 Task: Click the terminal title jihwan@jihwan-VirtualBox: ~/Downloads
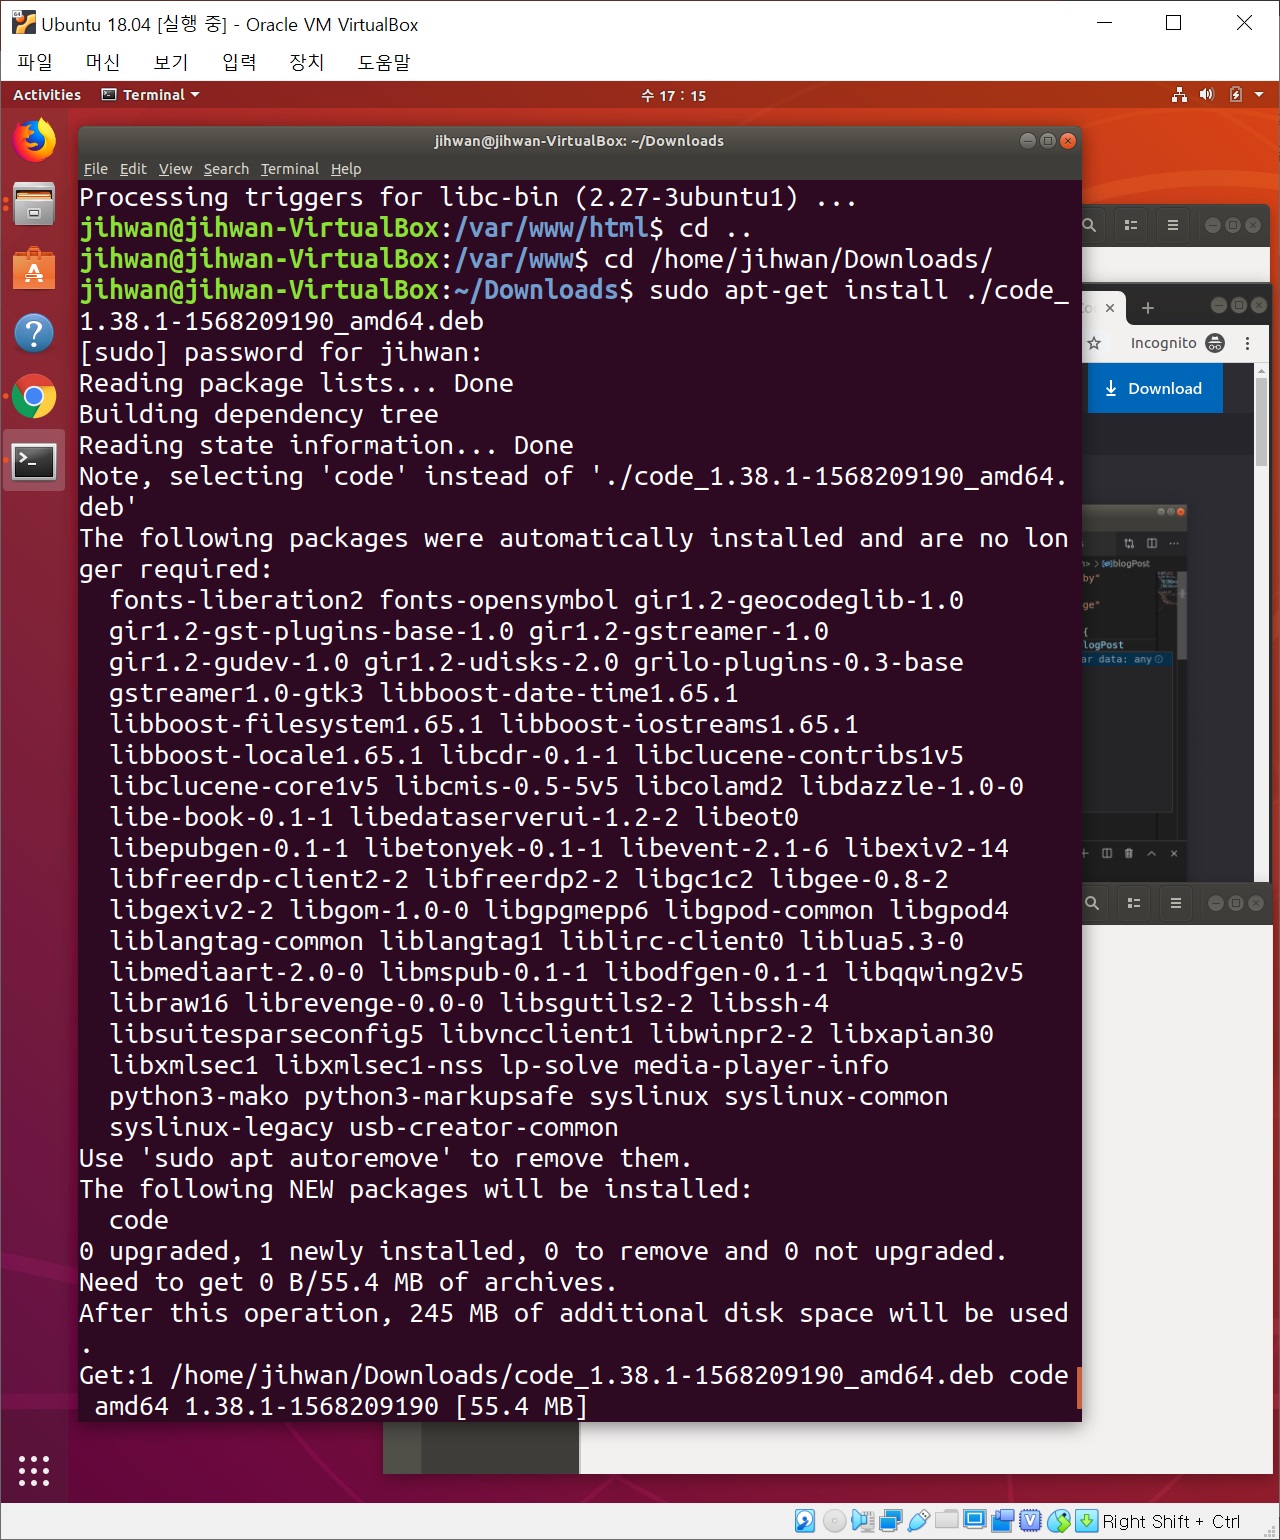point(579,141)
